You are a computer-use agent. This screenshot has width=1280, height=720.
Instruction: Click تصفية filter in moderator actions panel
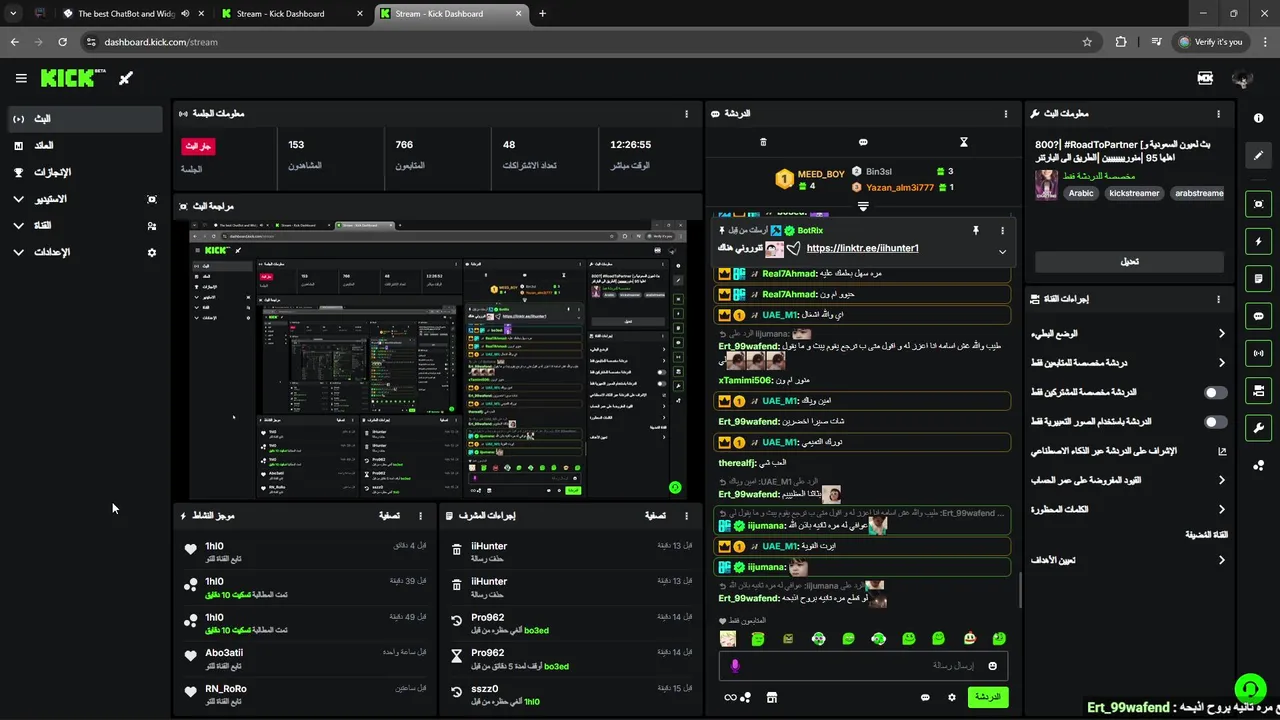point(656,516)
